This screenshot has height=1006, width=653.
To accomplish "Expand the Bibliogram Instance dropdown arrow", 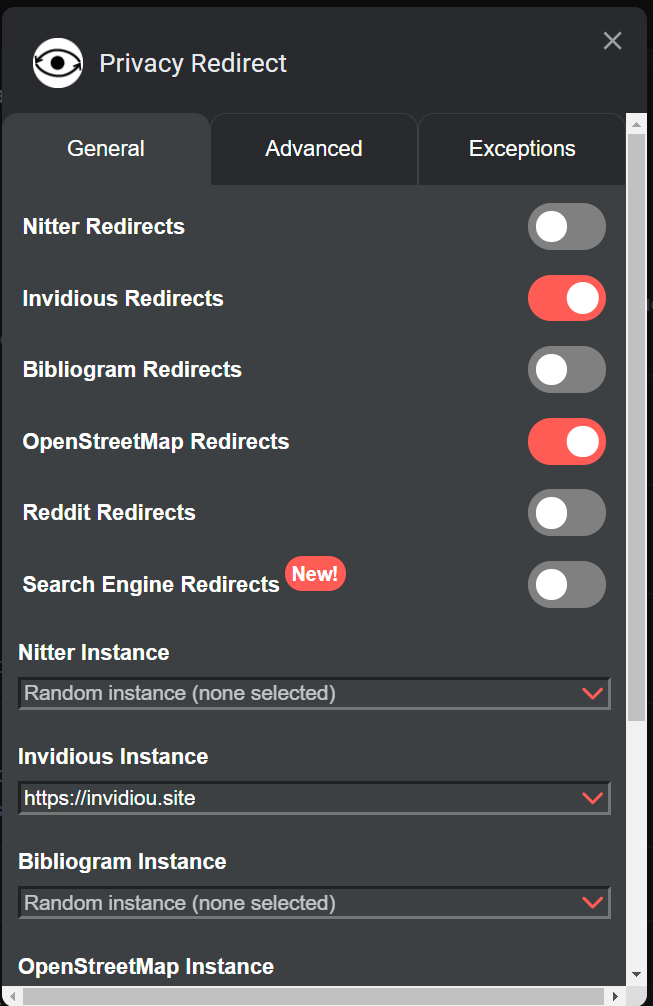I will coord(592,903).
